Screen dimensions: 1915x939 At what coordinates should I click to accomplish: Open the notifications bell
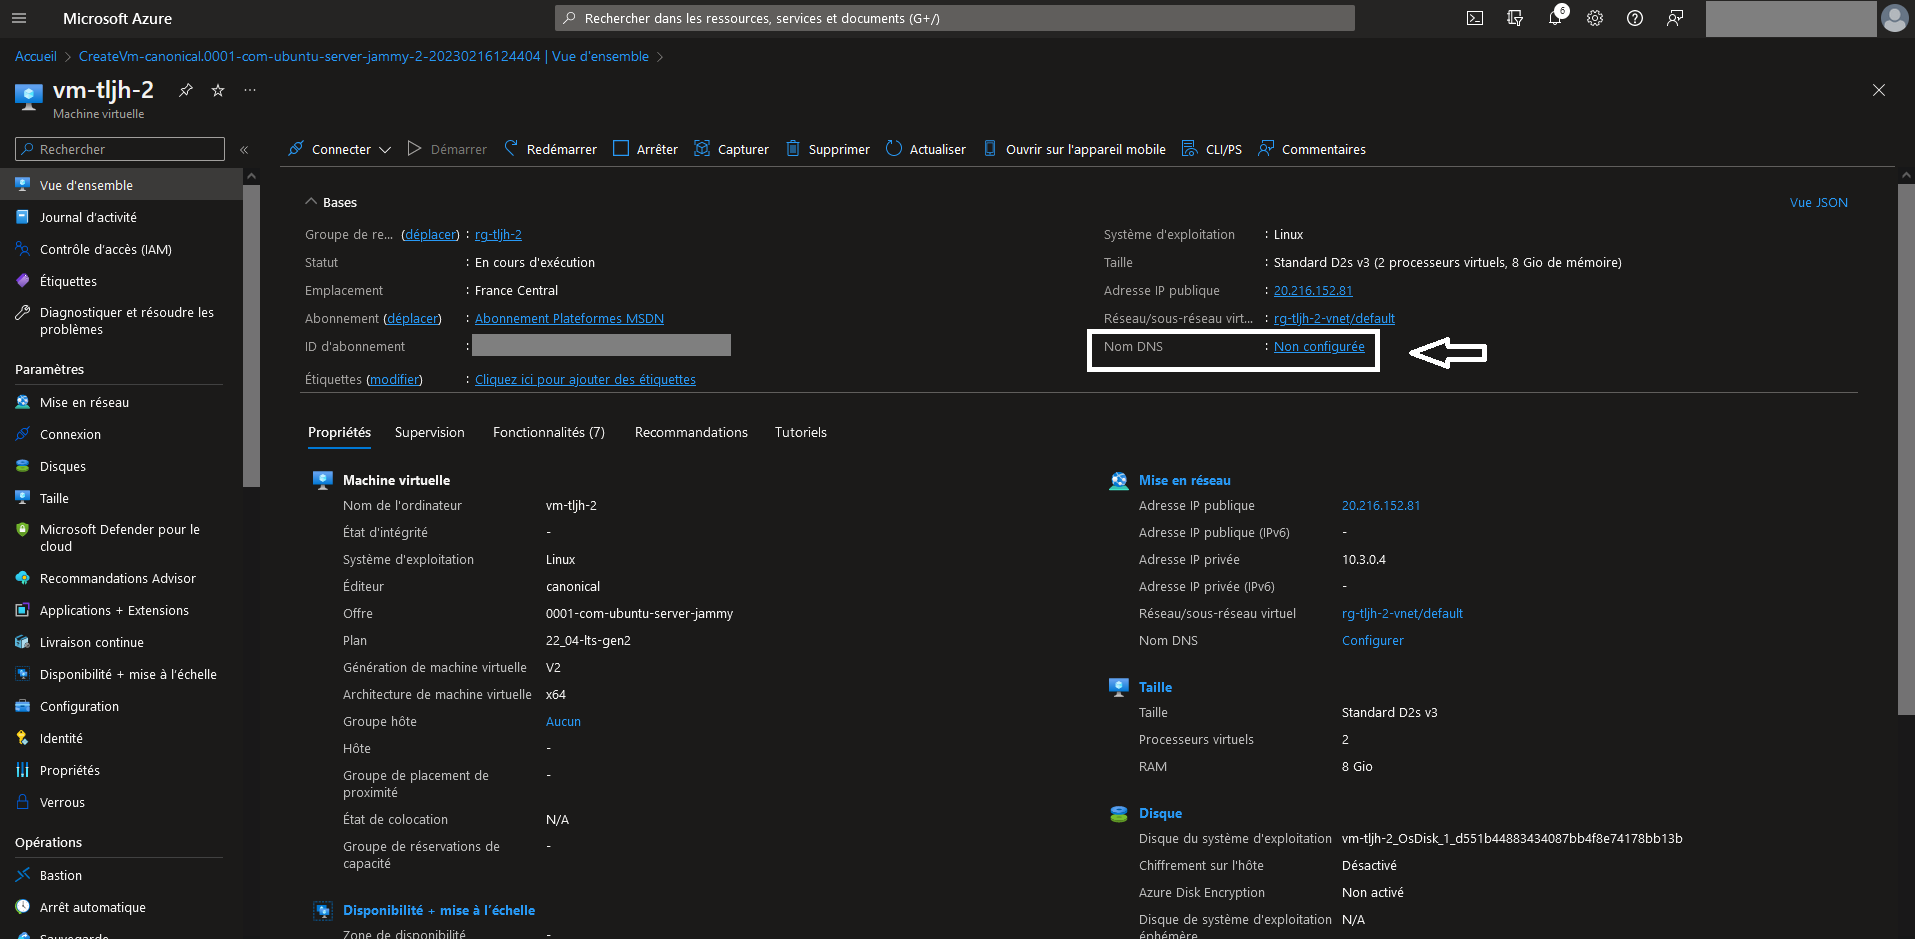[1555, 18]
